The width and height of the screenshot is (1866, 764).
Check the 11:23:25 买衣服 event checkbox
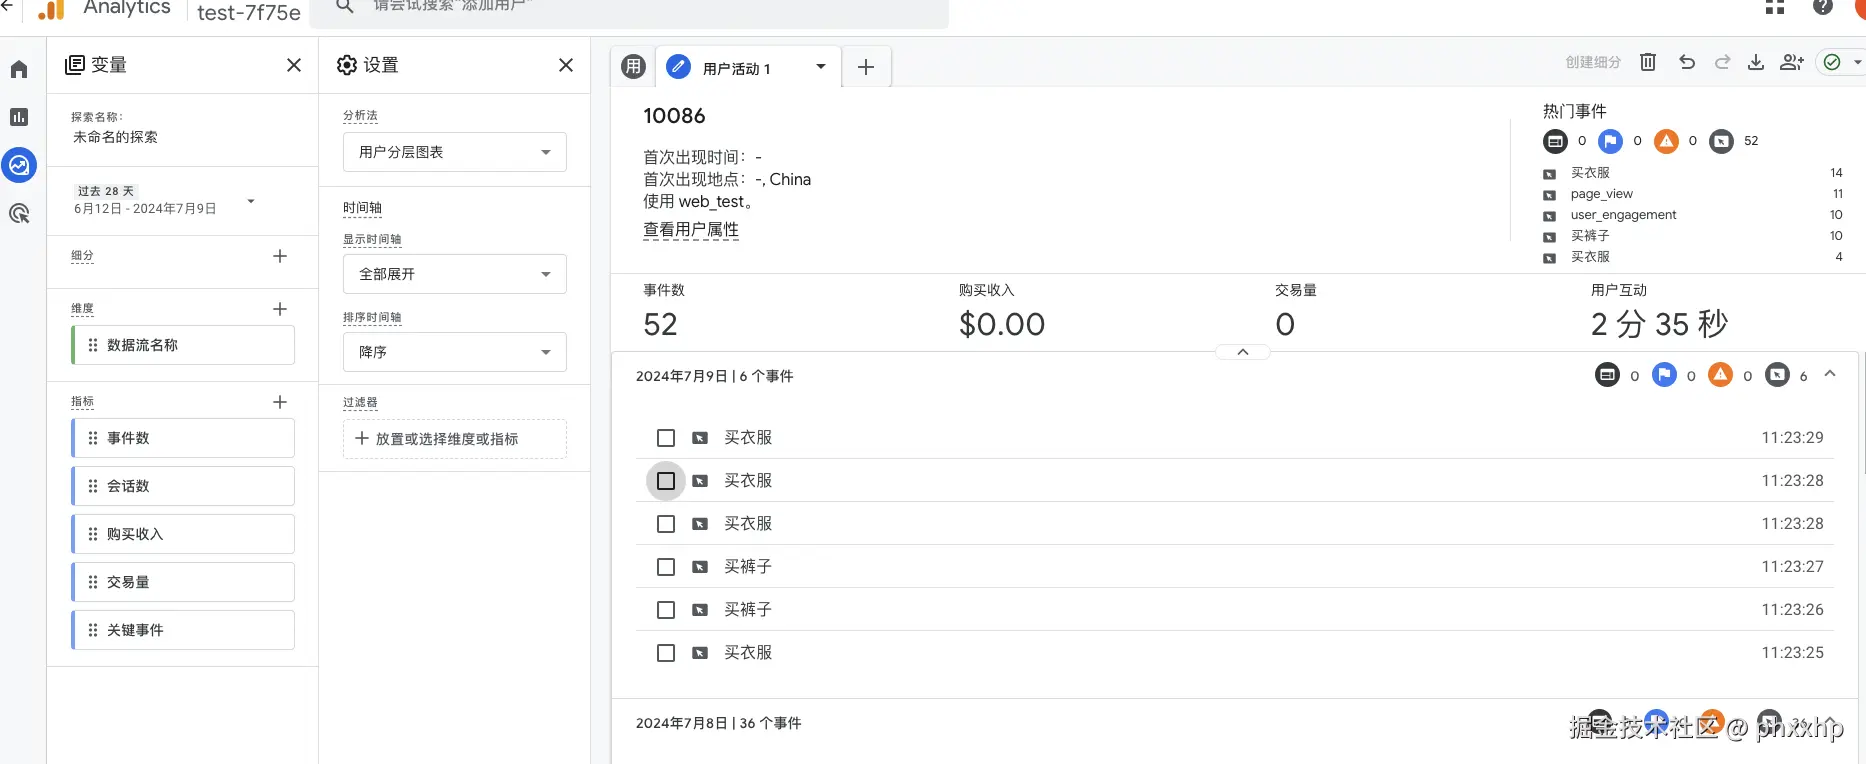(666, 653)
